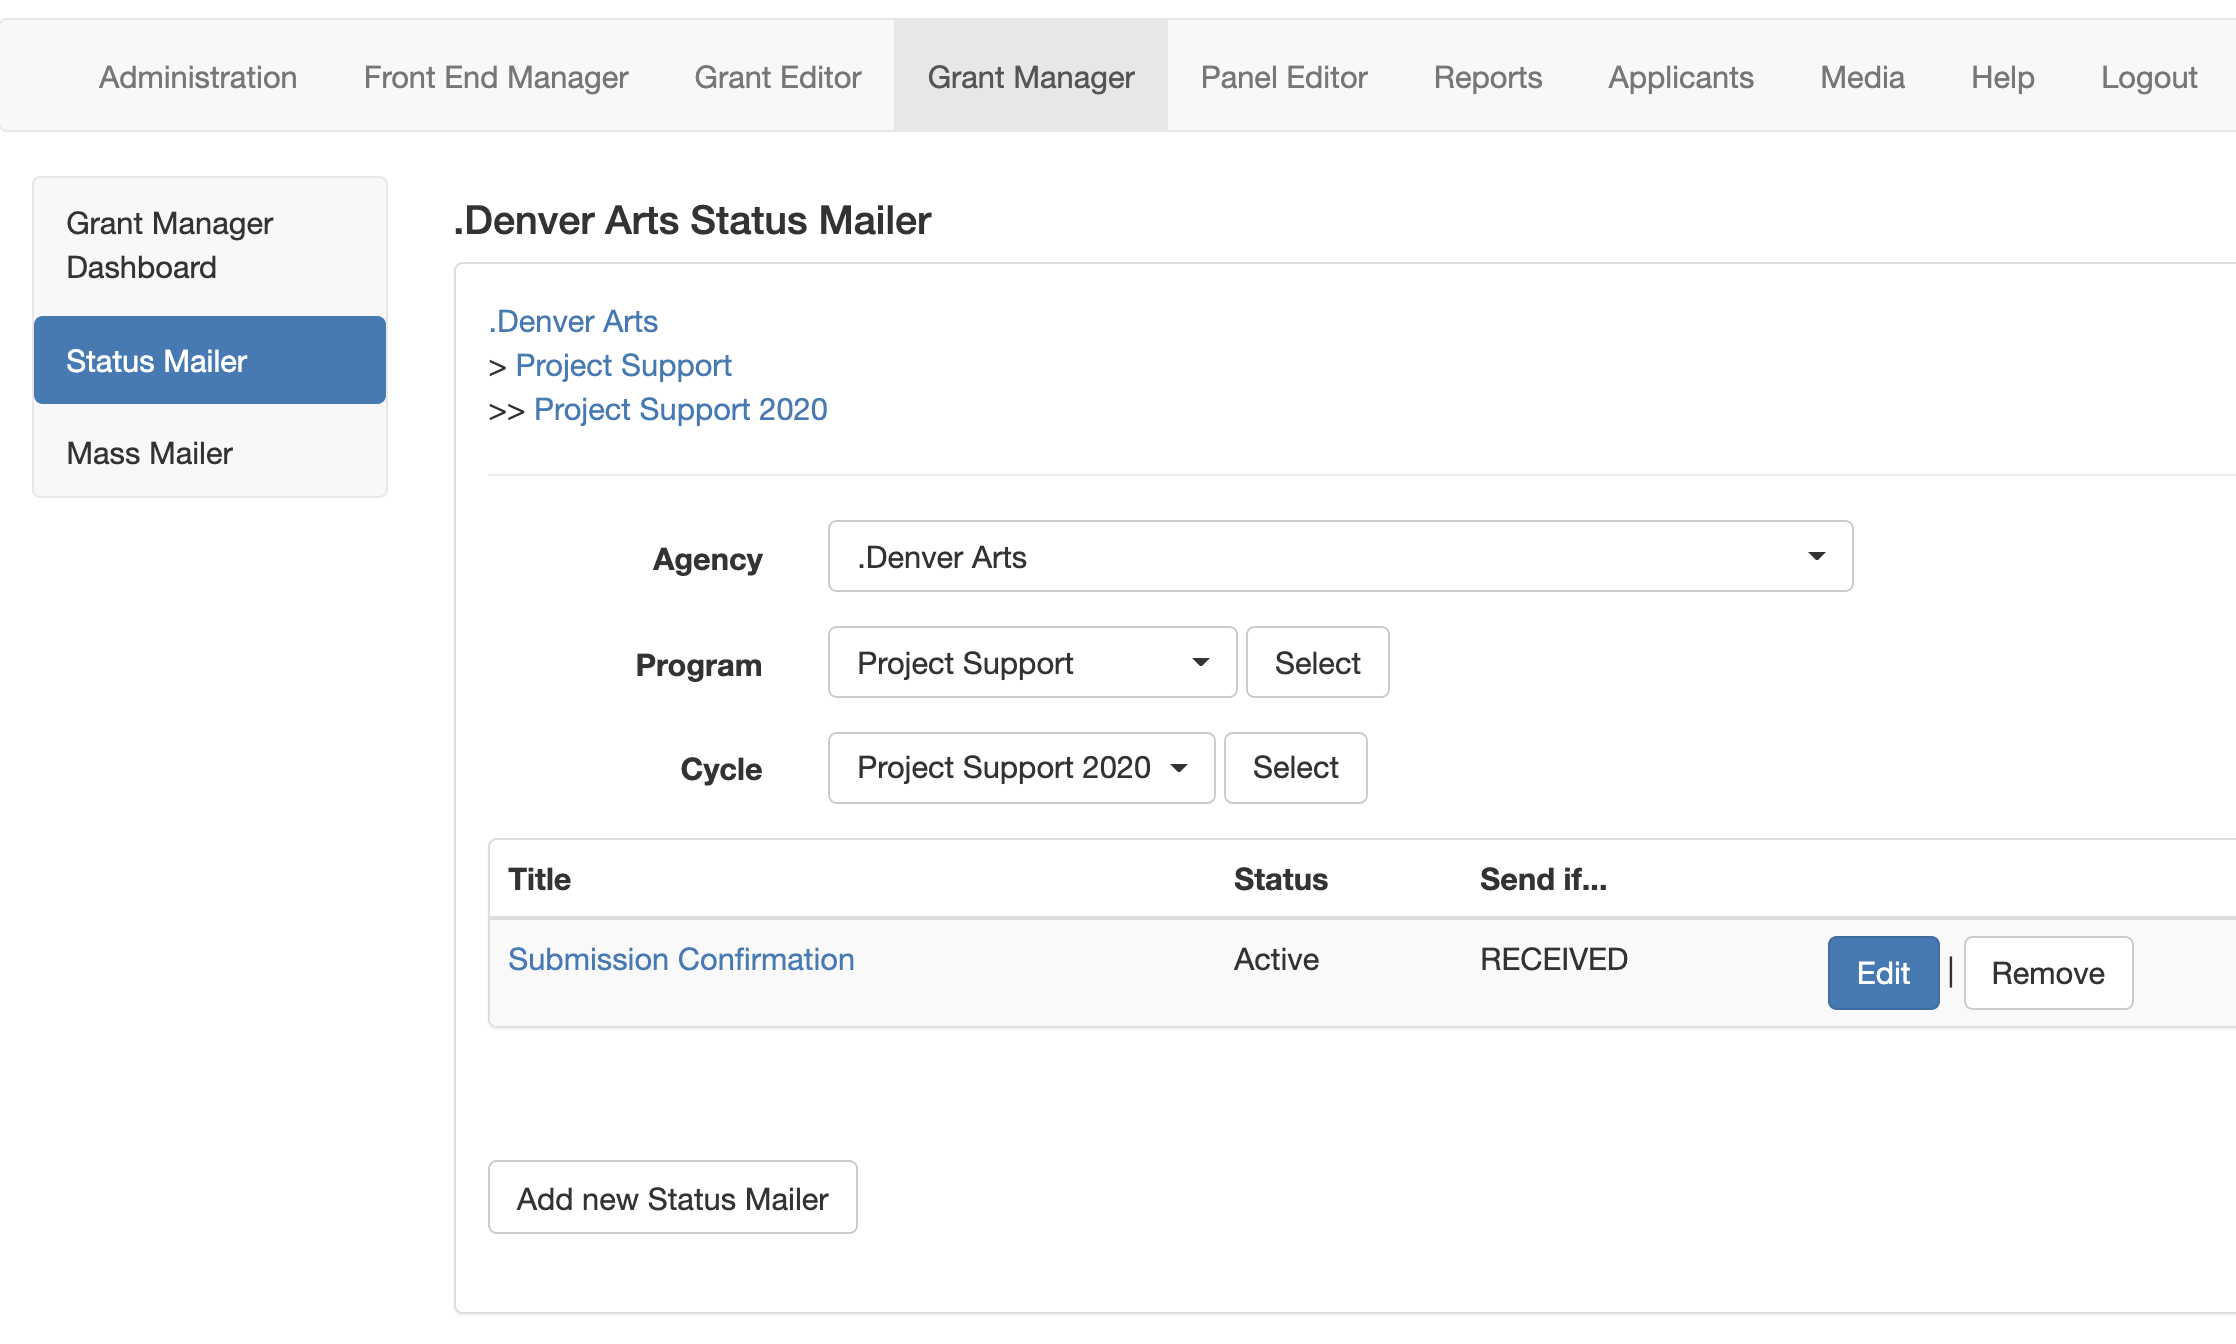Click the Status column header
This screenshot has width=2236, height=1344.
pyautogui.click(x=1280, y=879)
